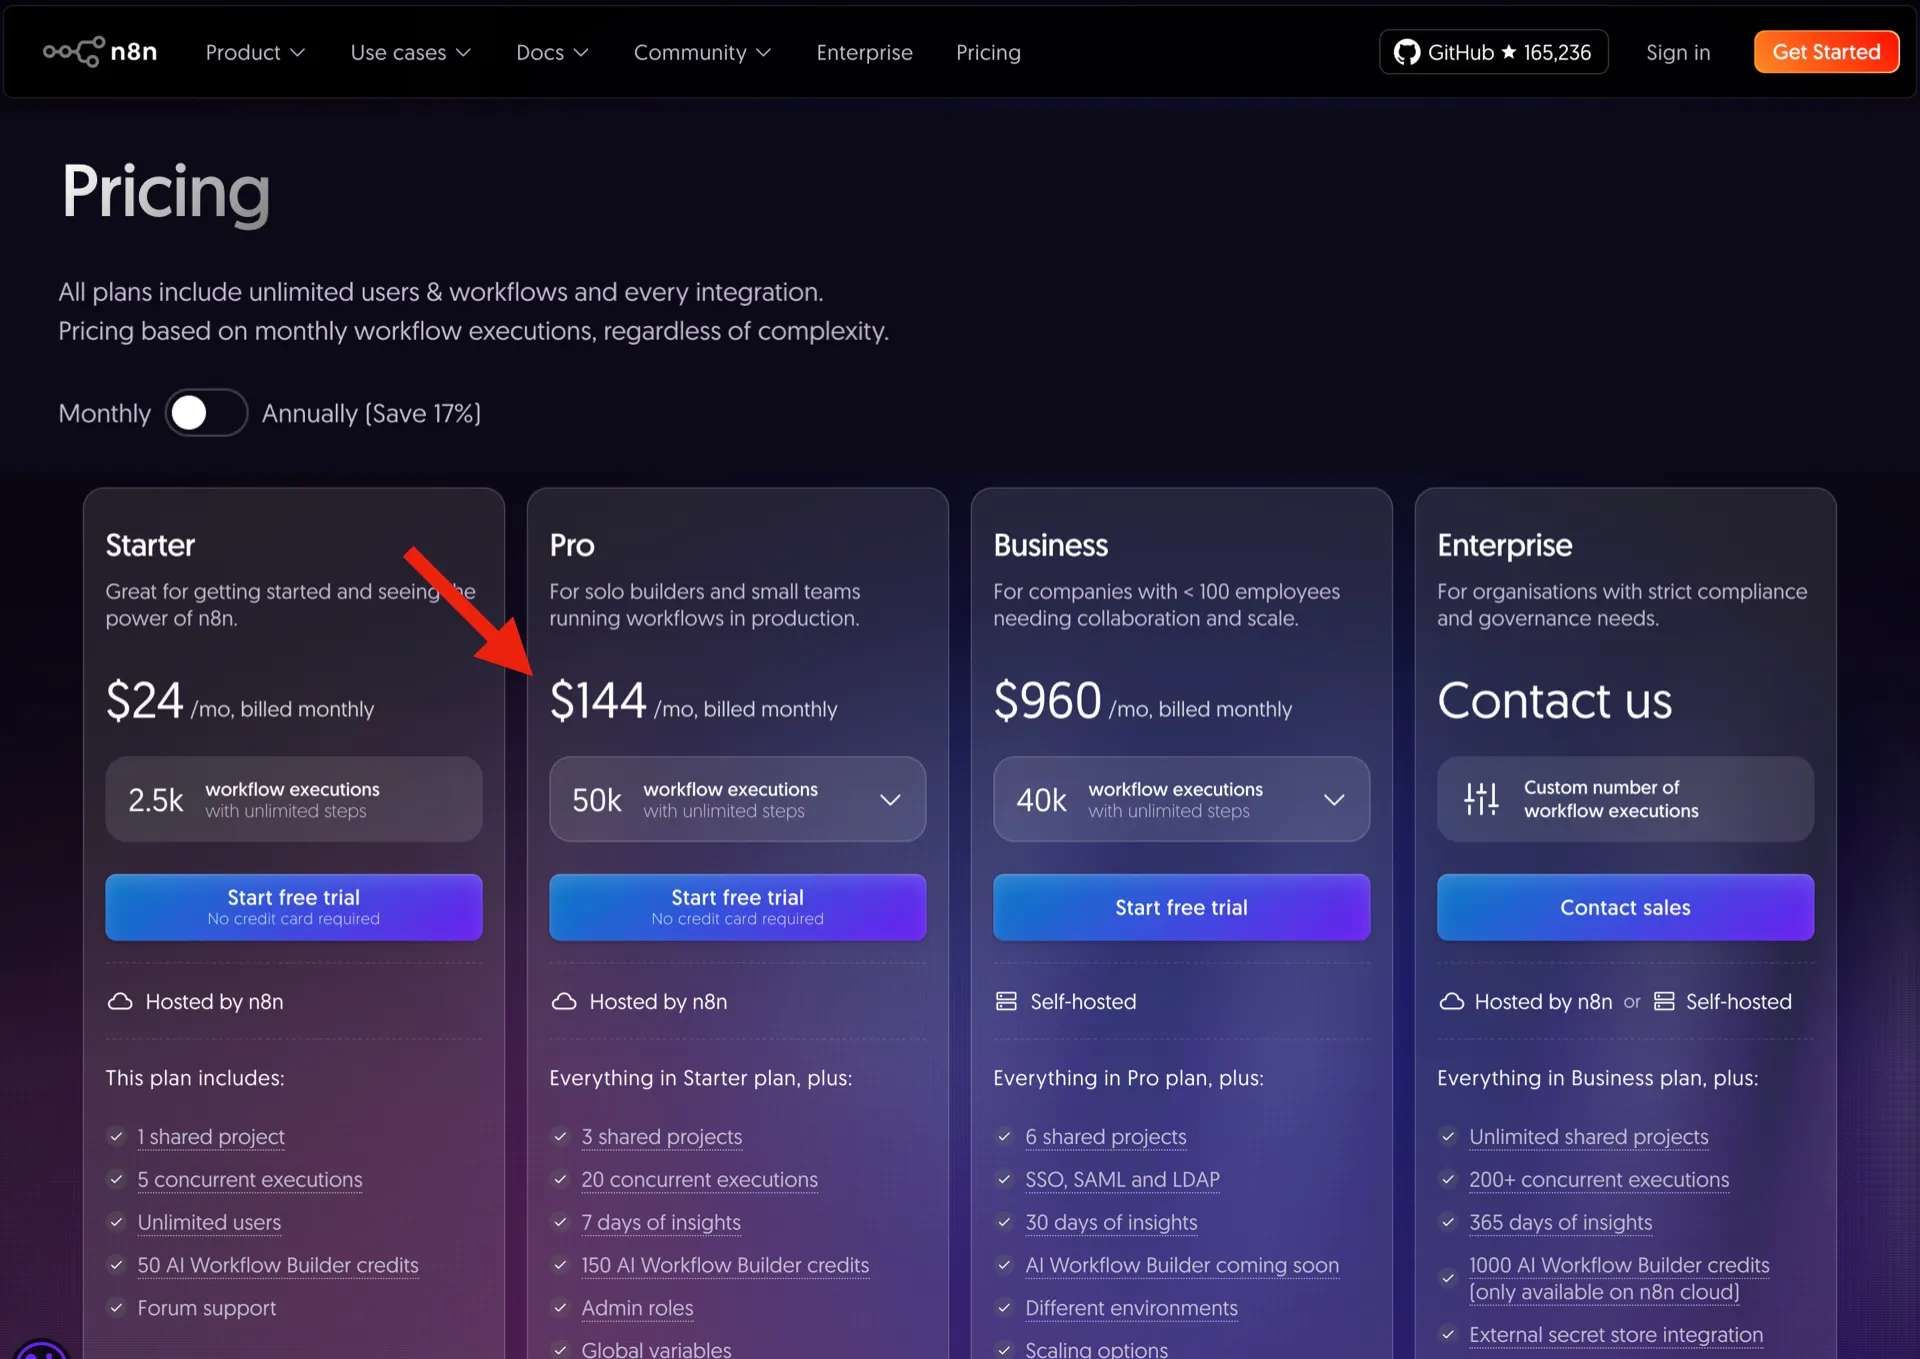This screenshot has width=1920, height=1359.
Task: Click the Enterprise plan cloud hosting icon
Action: 1451,1001
